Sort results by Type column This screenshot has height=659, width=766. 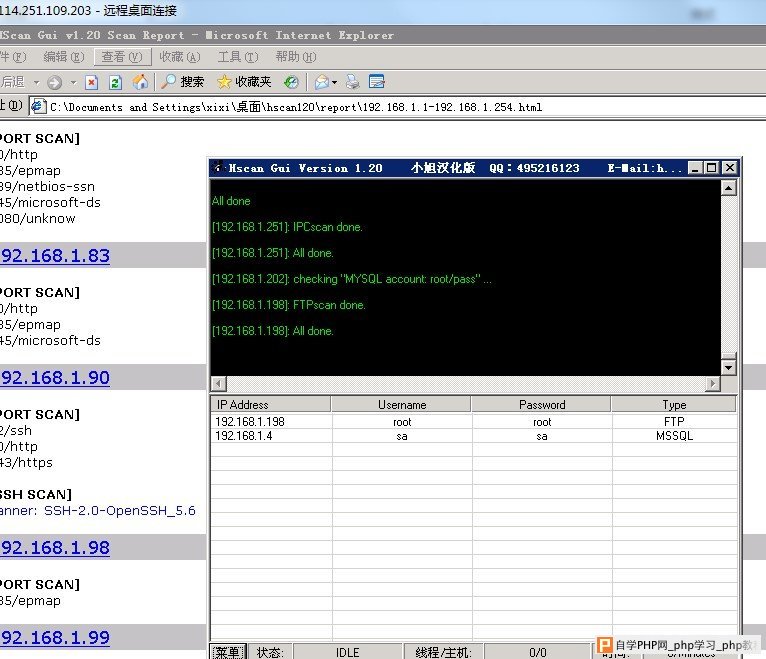tap(674, 404)
